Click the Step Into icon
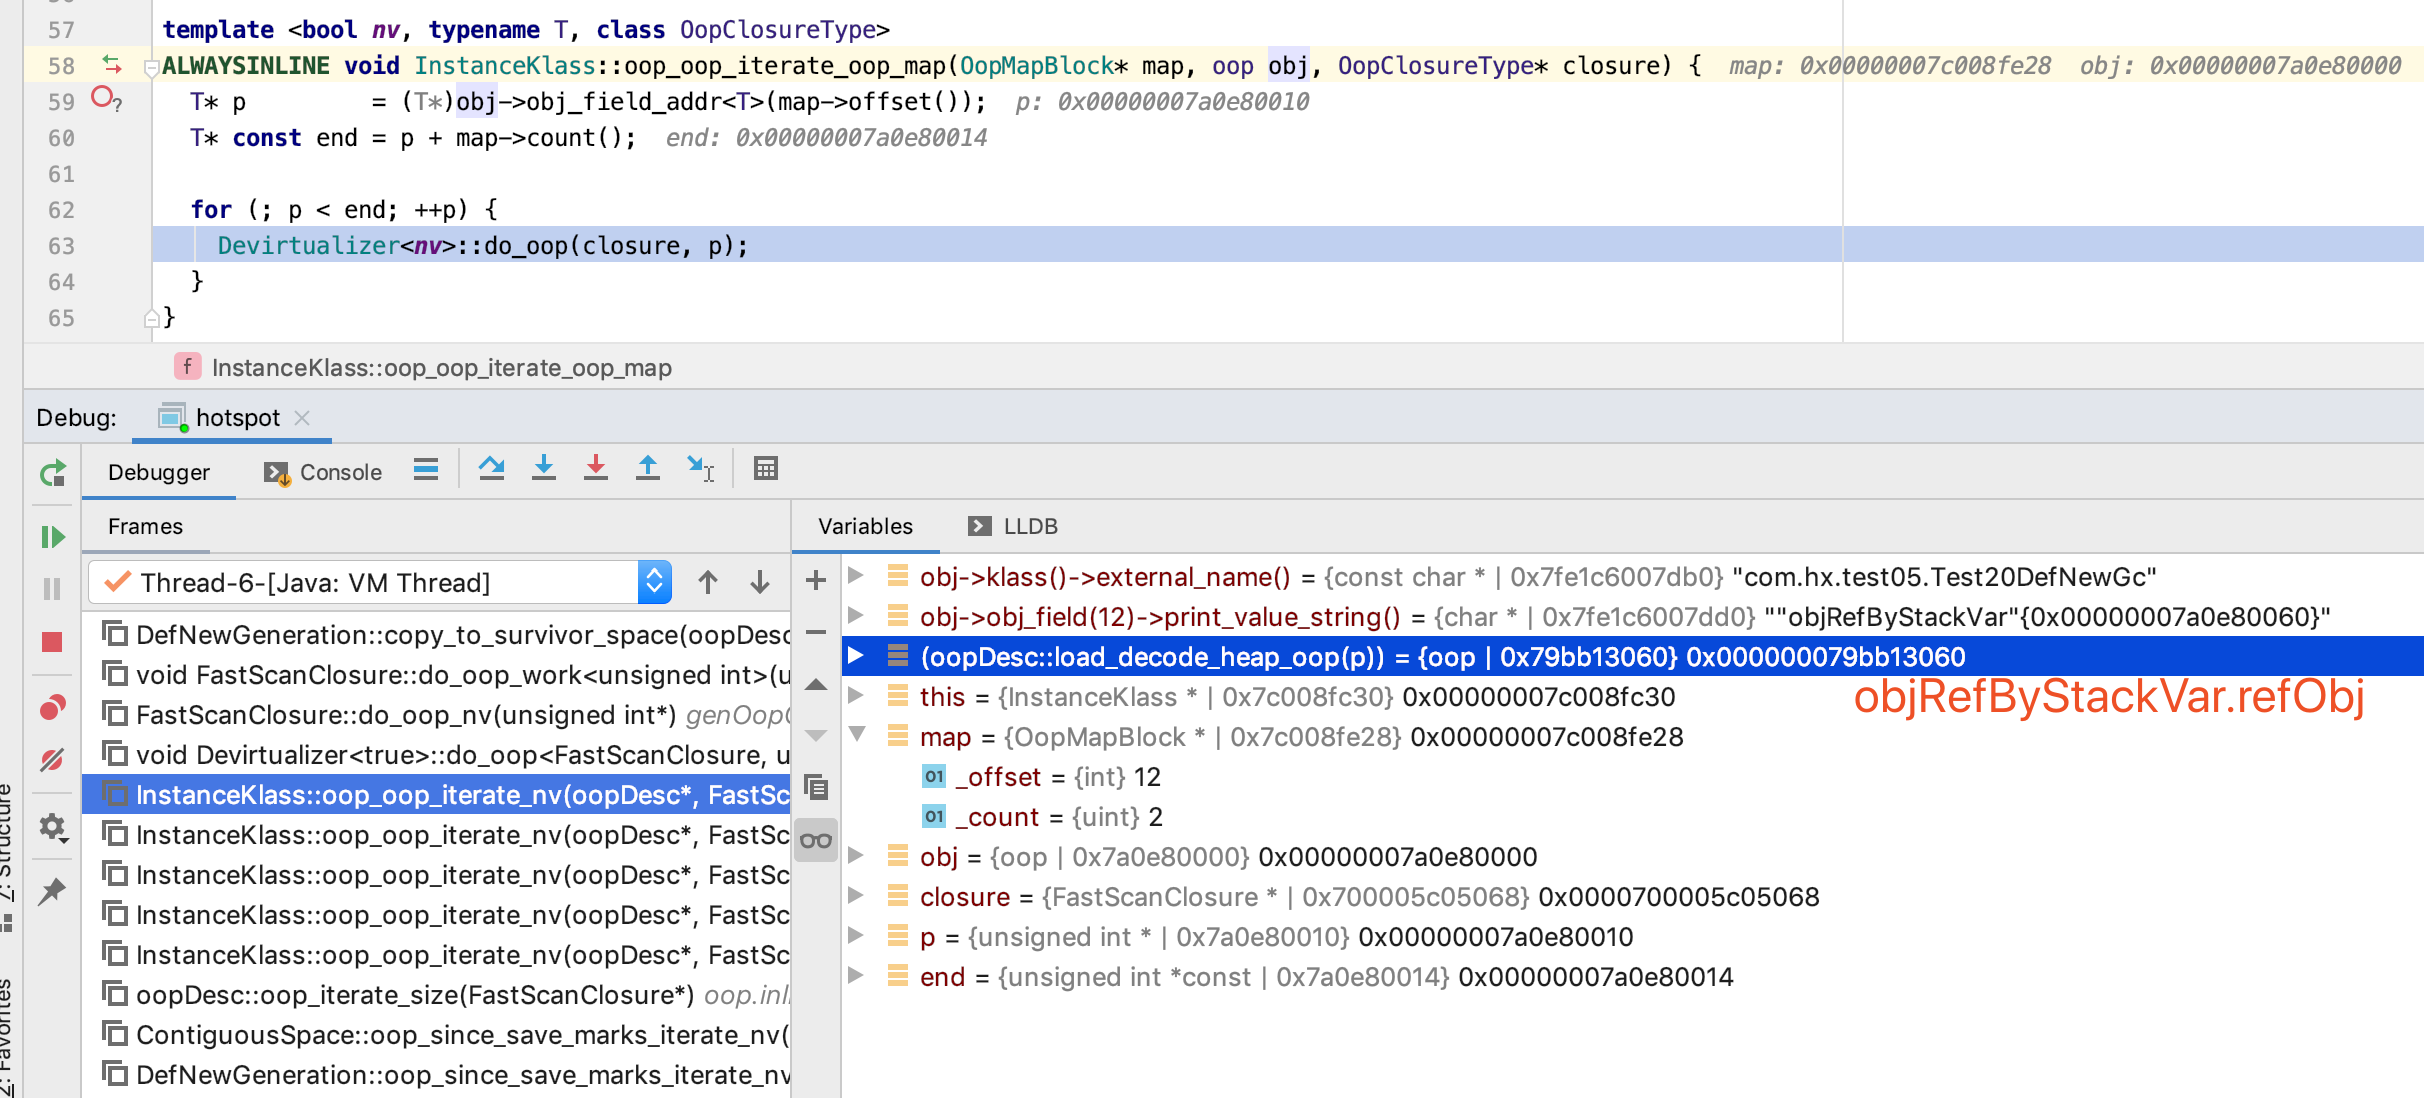Image resolution: width=2424 pixels, height=1098 pixels. pos(543,469)
